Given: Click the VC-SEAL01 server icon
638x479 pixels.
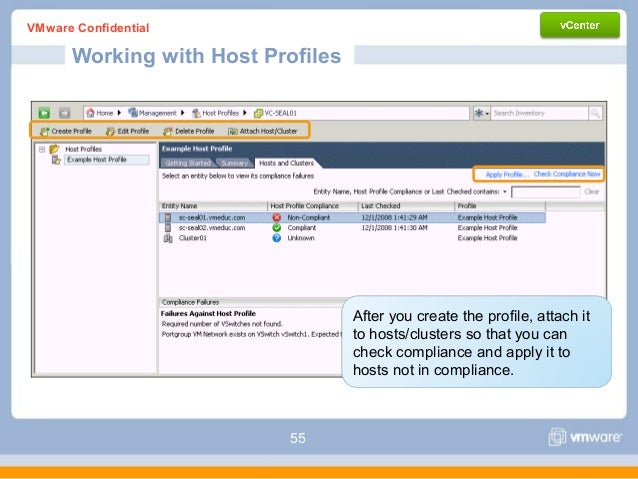Looking at the screenshot, I should [x=258, y=114].
